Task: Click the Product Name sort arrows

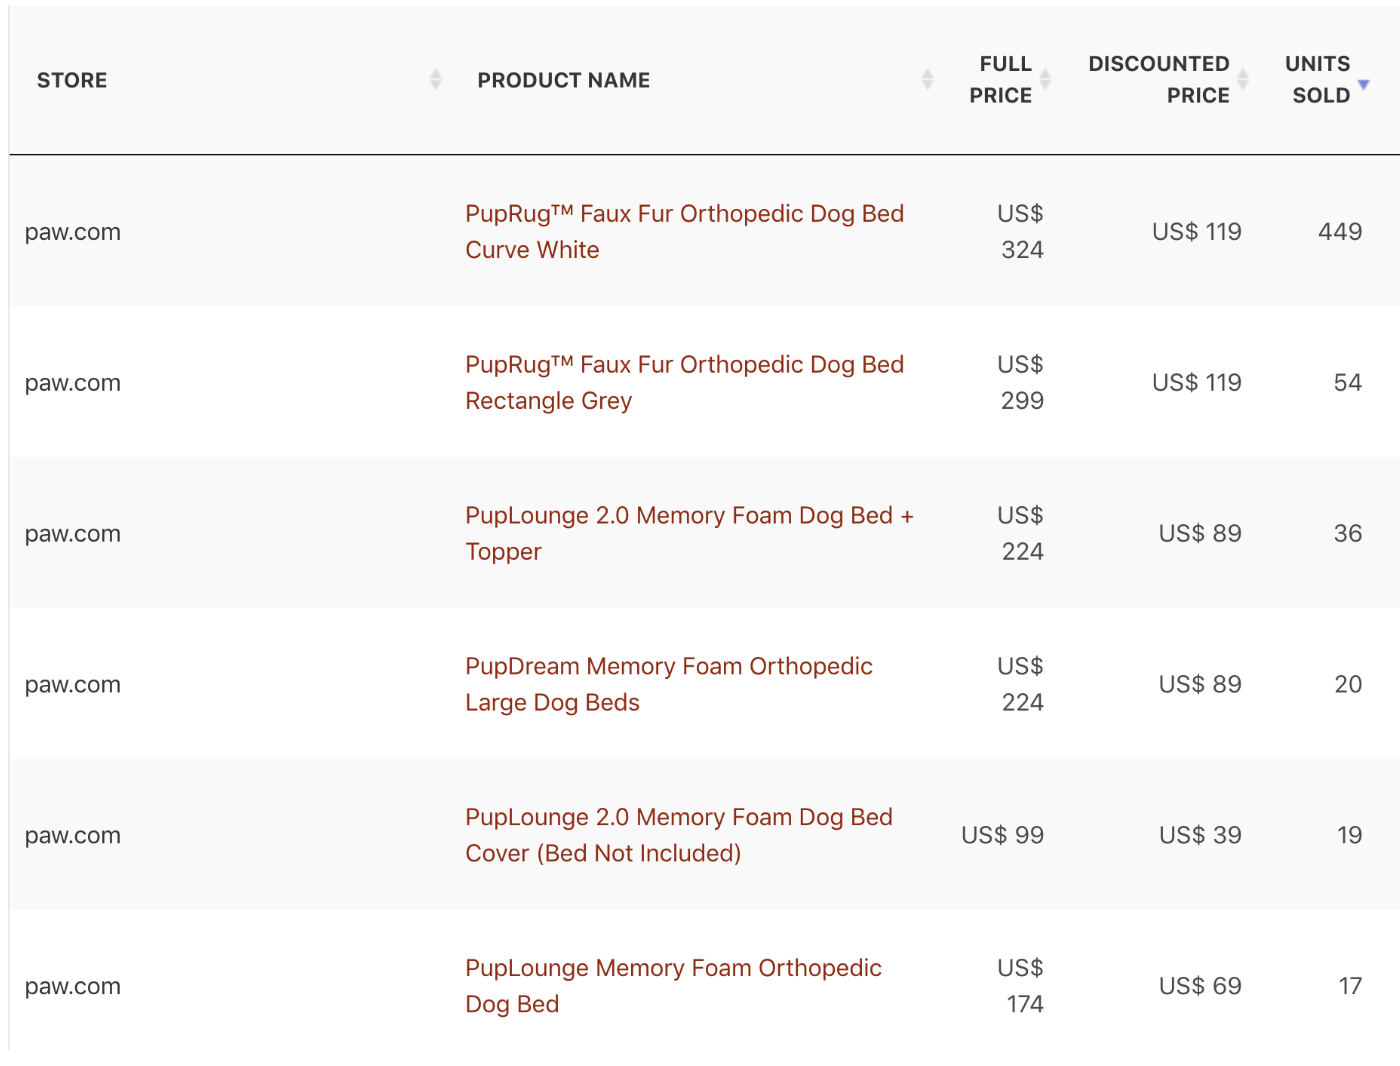Action: (927, 79)
